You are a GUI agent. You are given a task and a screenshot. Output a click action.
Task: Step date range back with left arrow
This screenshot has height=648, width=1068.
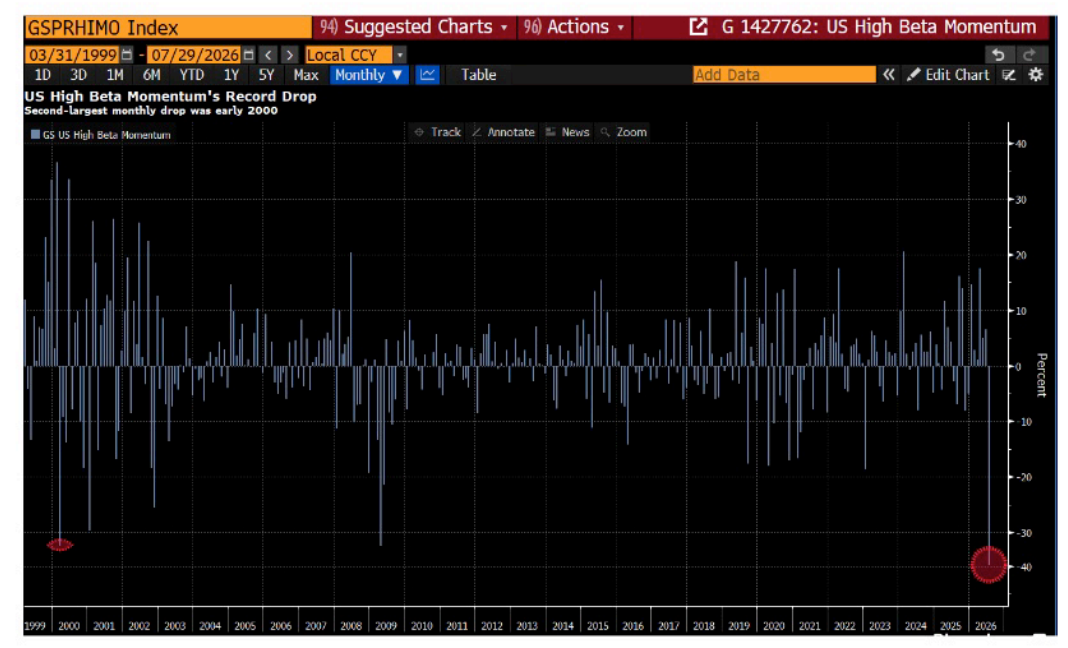tap(268, 55)
